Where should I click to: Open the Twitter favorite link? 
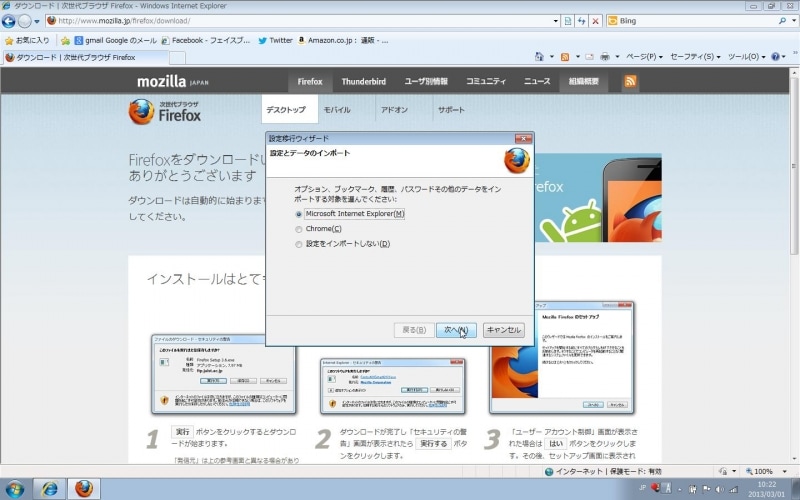coord(275,40)
